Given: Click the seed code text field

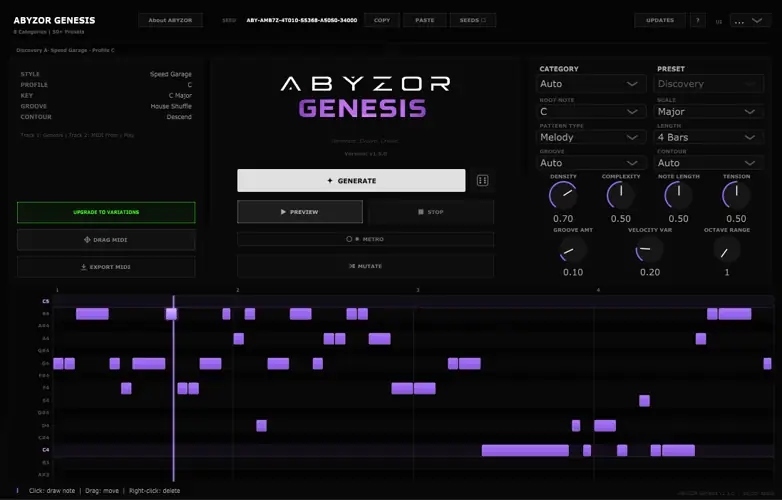Looking at the screenshot, I should point(302,20).
